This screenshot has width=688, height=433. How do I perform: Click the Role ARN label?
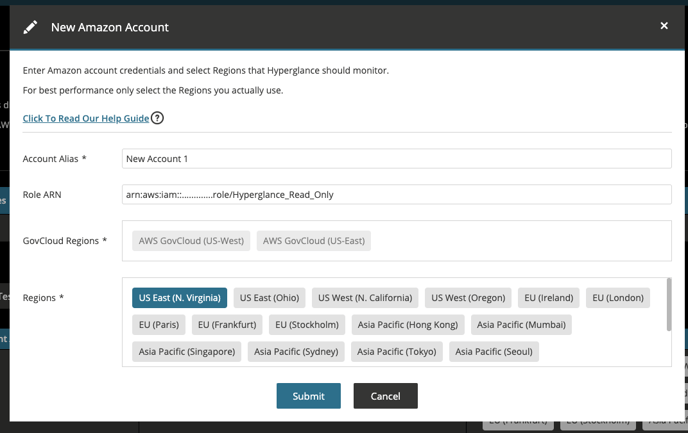click(42, 195)
